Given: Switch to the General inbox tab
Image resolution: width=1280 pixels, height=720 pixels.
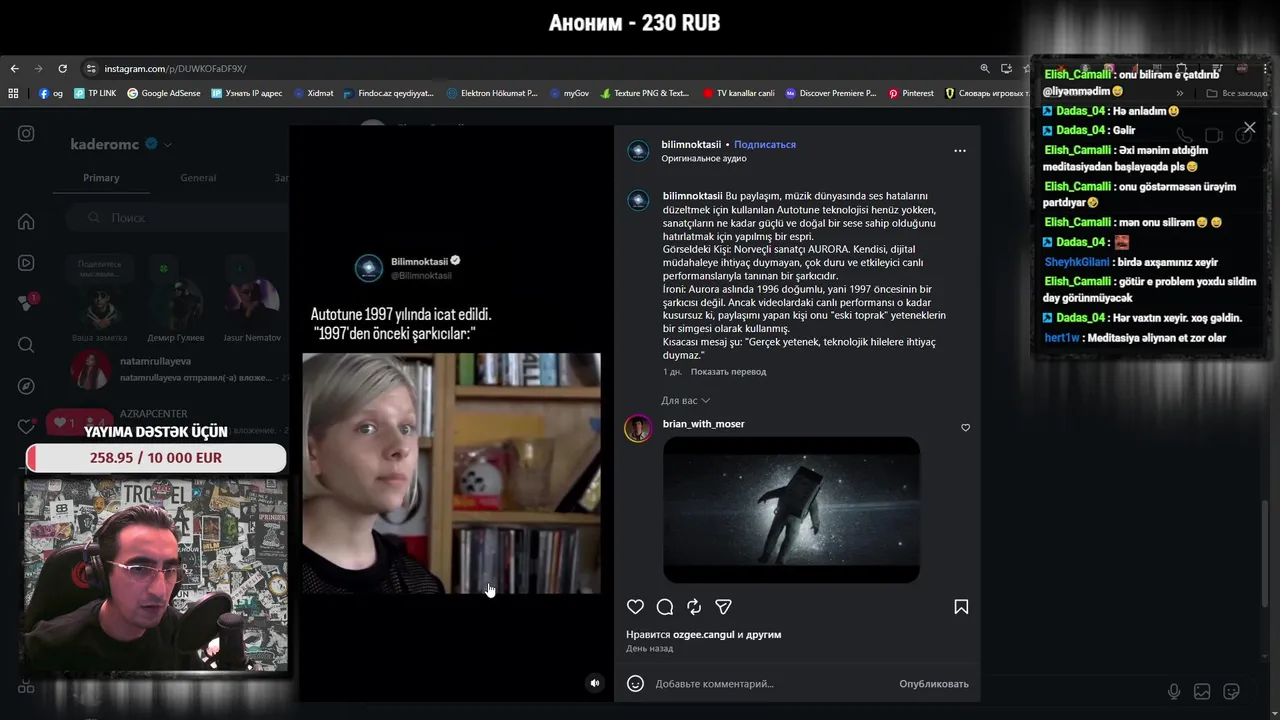Looking at the screenshot, I should (198, 178).
